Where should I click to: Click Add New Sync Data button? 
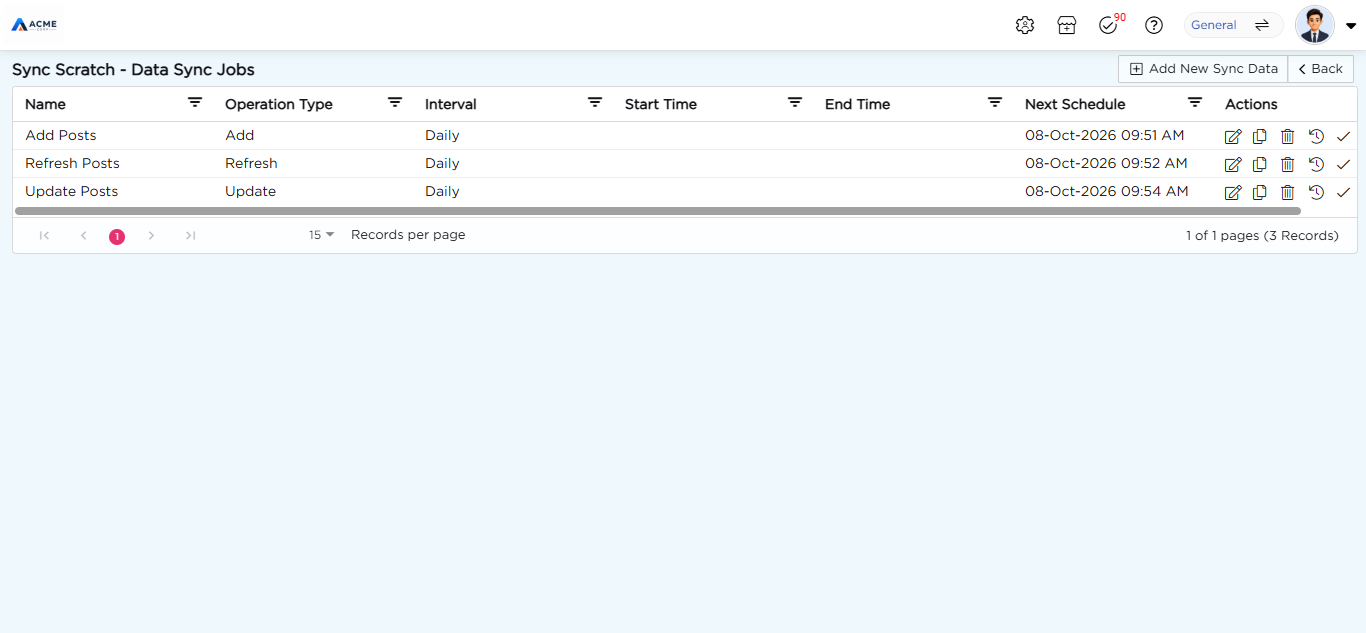pyautogui.click(x=1203, y=69)
